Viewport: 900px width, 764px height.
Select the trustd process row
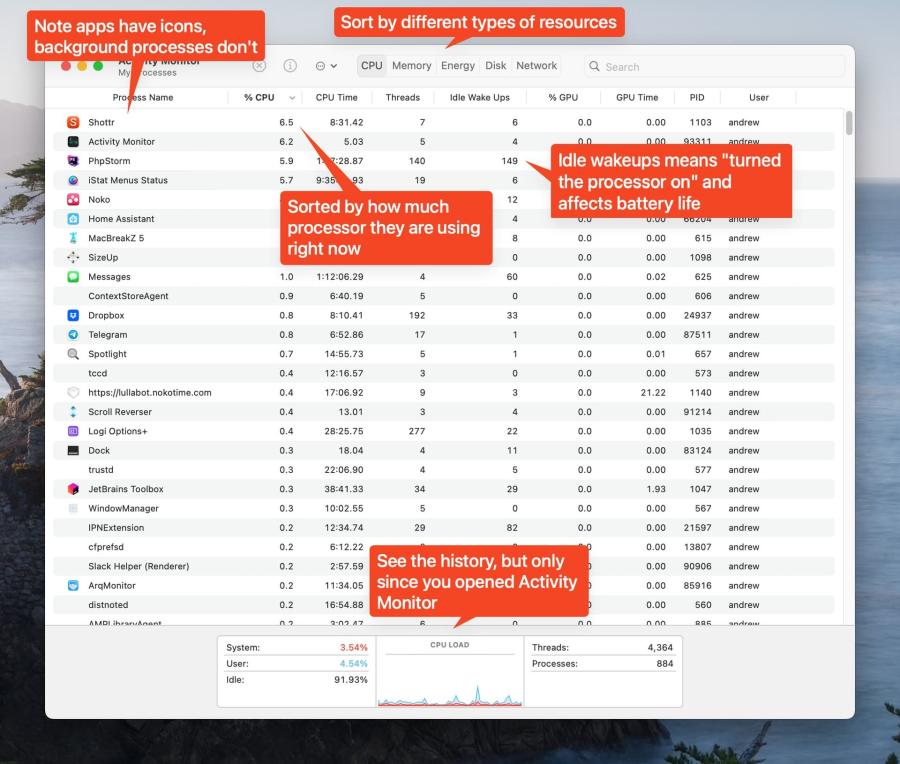tap(443, 470)
